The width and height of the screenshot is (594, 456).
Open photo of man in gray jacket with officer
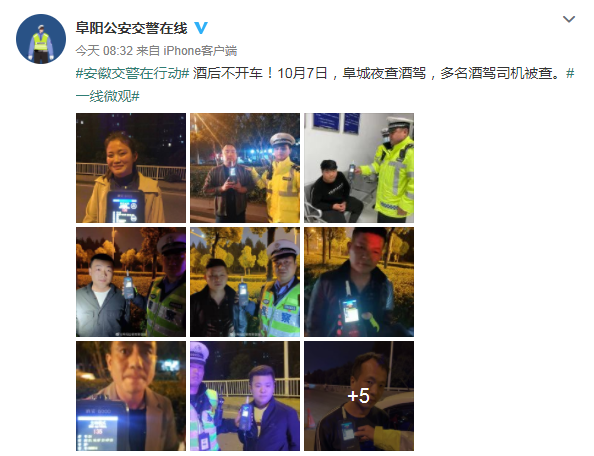click(131, 282)
